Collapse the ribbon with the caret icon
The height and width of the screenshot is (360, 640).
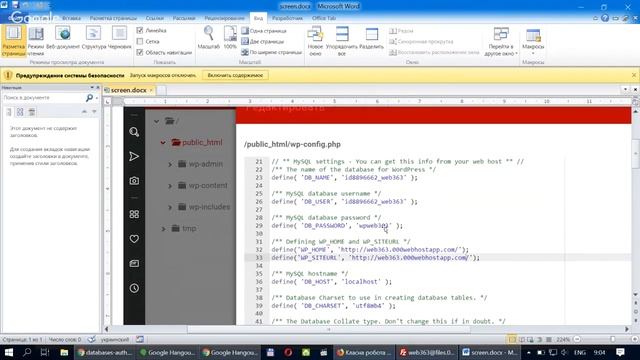[x=596, y=18]
